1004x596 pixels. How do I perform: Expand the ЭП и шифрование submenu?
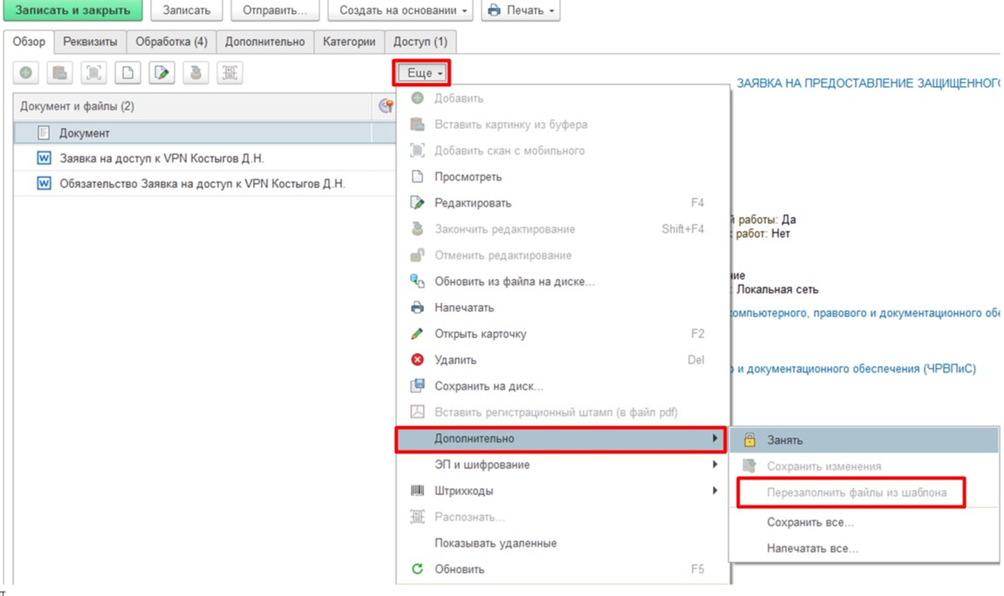563,465
